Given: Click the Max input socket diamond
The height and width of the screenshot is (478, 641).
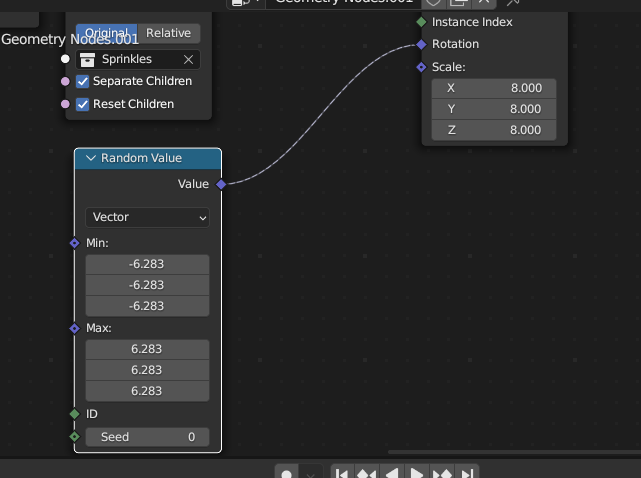Looking at the screenshot, I should point(74,328).
